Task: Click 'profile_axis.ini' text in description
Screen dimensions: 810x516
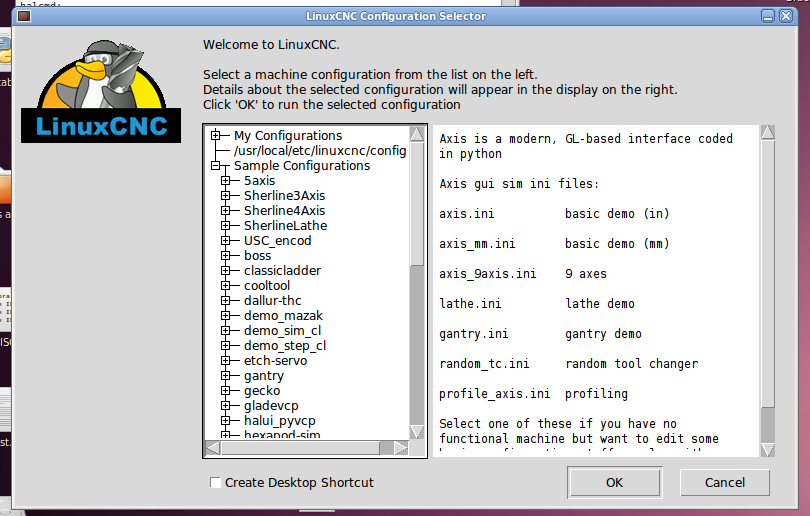Action: coord(494,394)
